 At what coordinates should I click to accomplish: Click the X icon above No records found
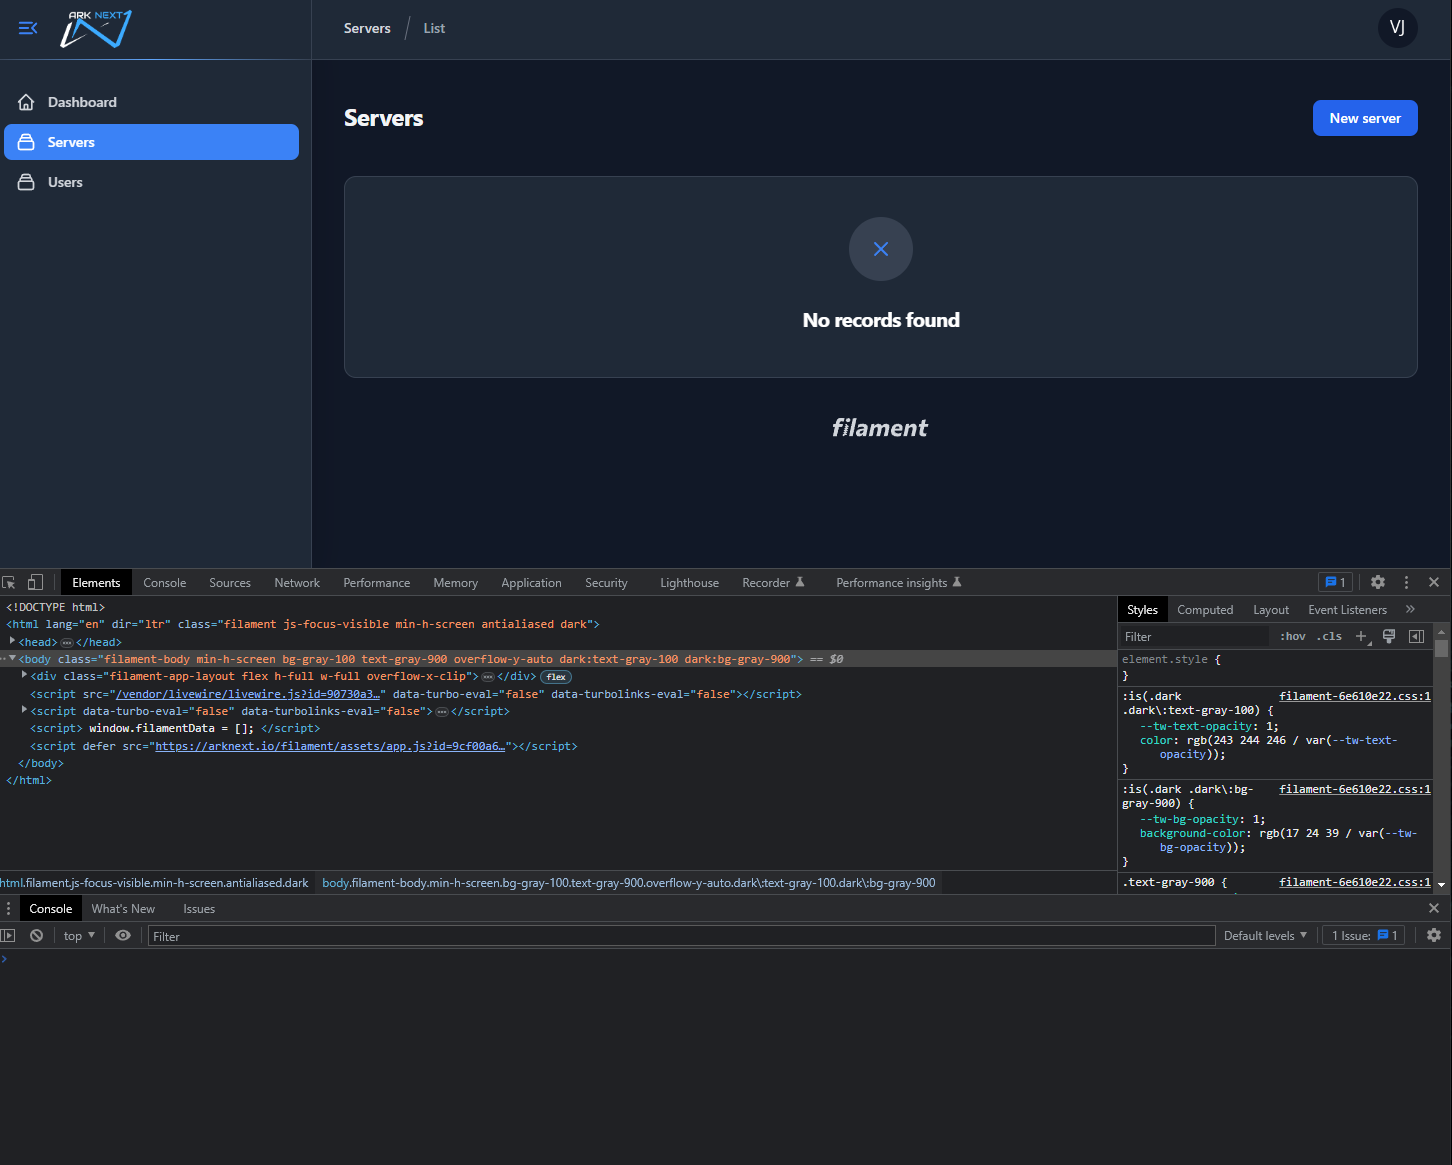(881, 249)
